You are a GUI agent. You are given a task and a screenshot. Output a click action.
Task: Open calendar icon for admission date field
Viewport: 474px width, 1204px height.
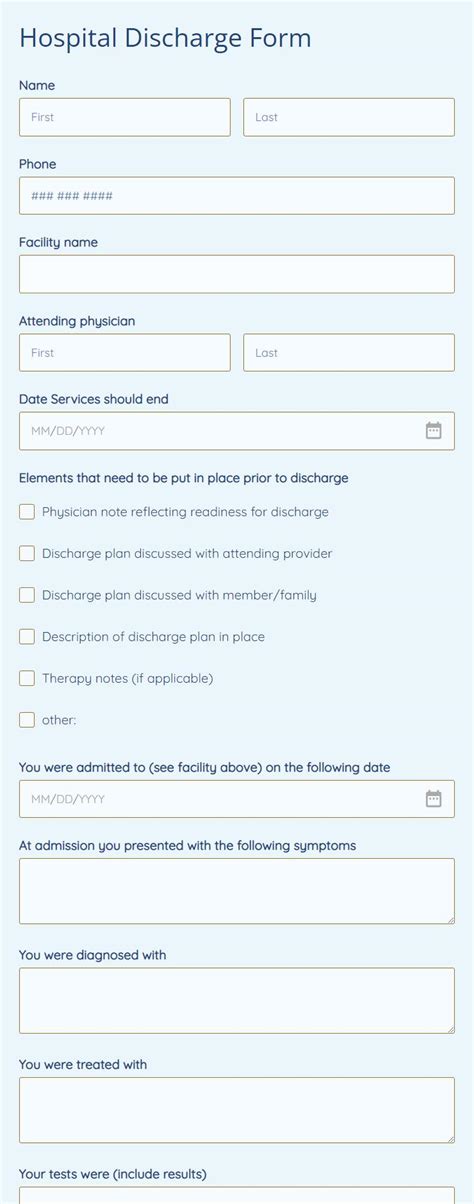tap(433, 799)
